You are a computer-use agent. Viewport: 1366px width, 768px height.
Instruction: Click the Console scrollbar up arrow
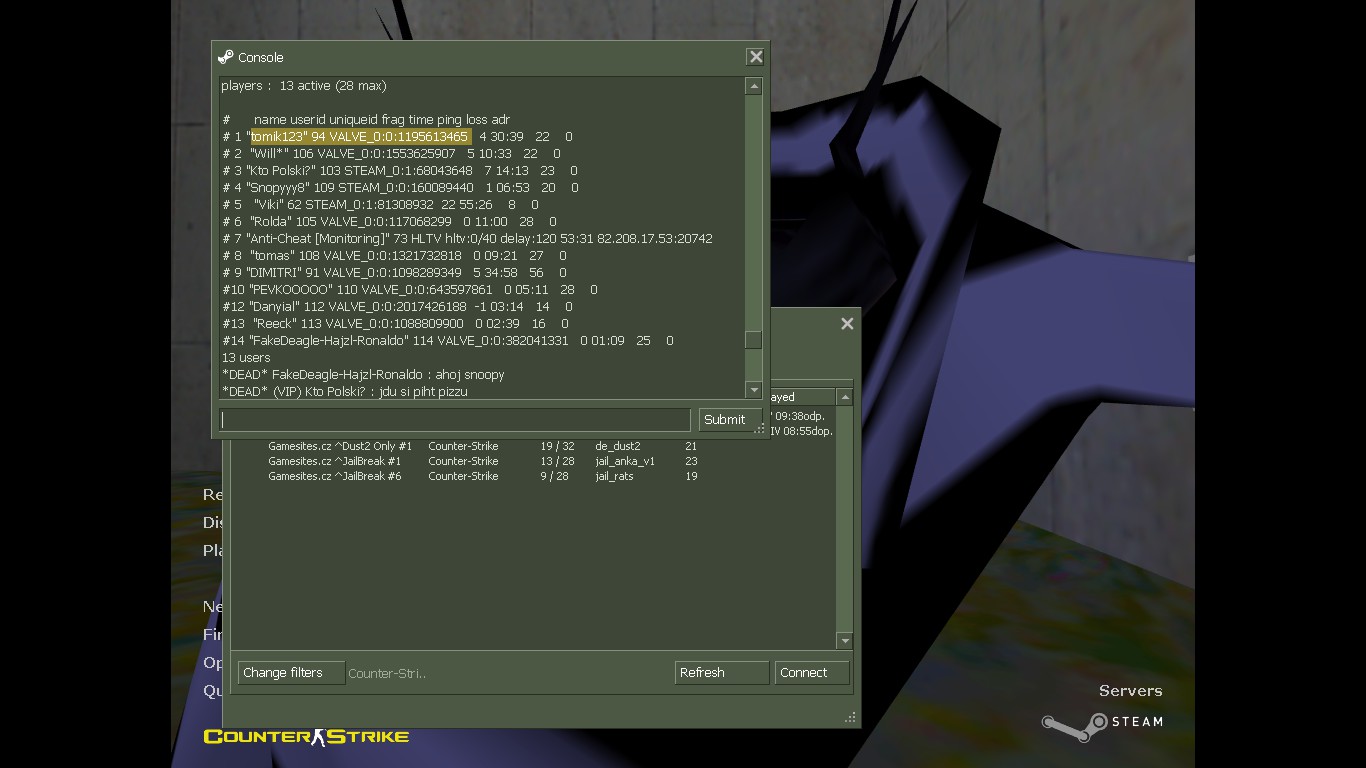754,87
